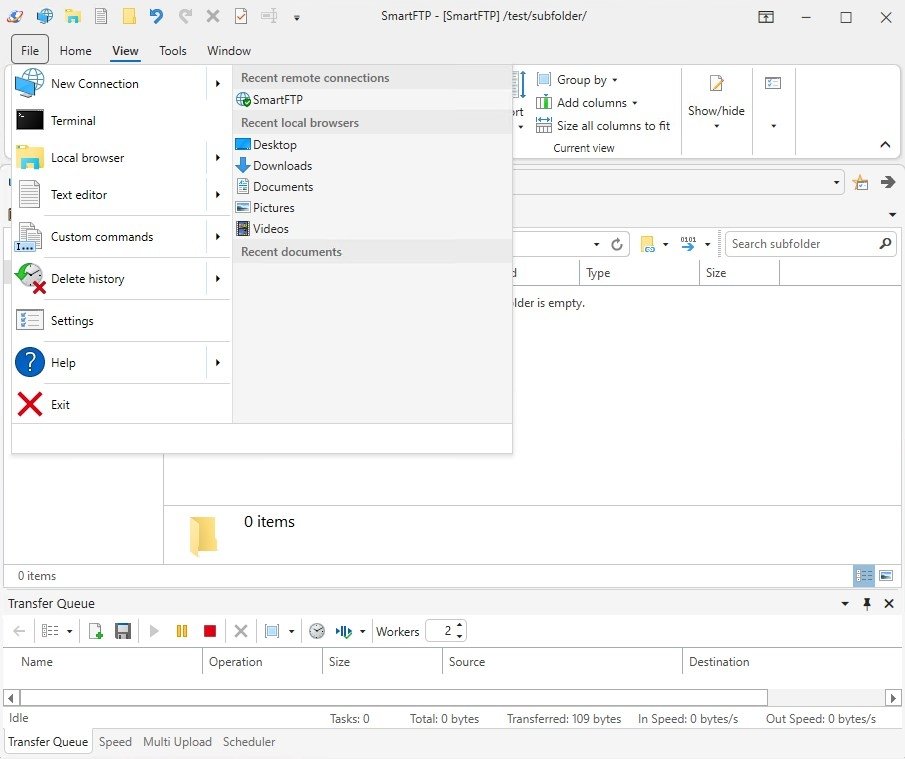This screenshot has height=759, width=905.
Task: Expand the Help submenu arrow
Action: (x=218, y=362)
